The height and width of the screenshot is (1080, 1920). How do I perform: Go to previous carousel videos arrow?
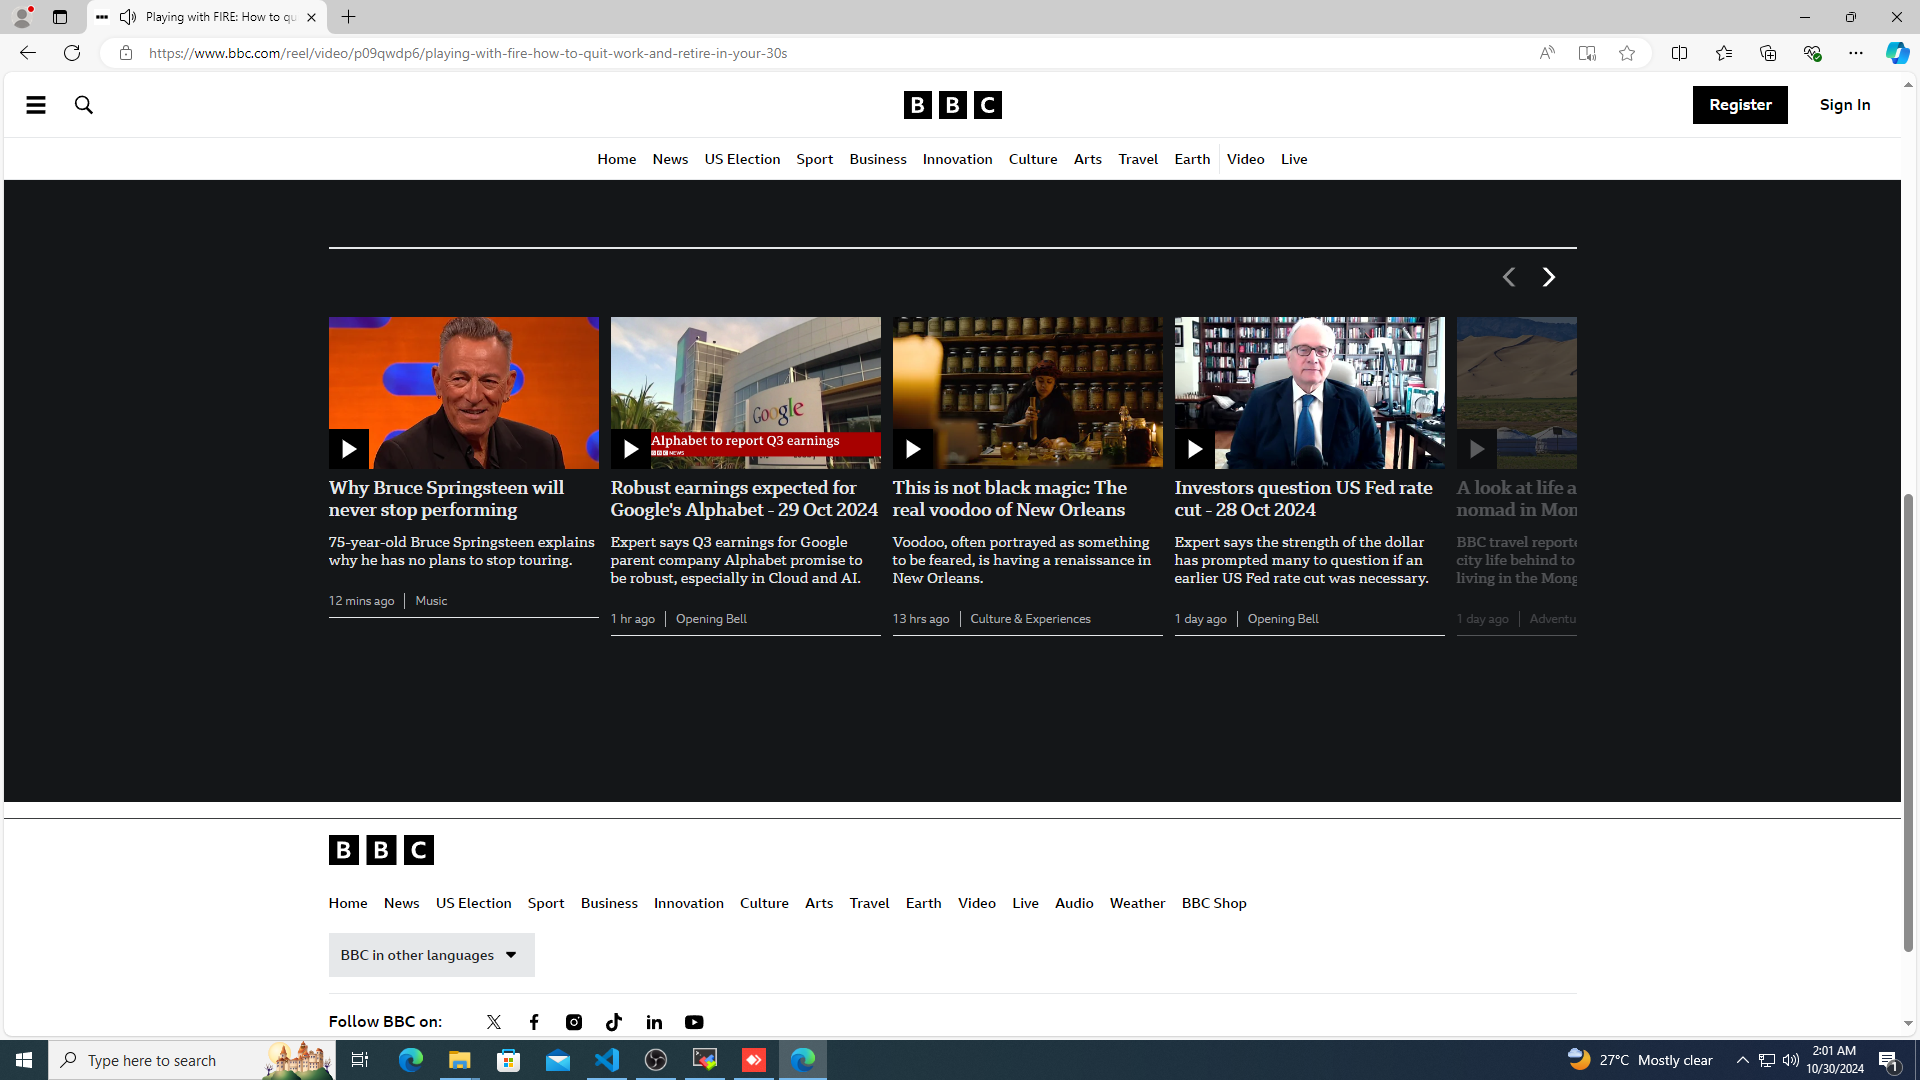click(1508, 277)
